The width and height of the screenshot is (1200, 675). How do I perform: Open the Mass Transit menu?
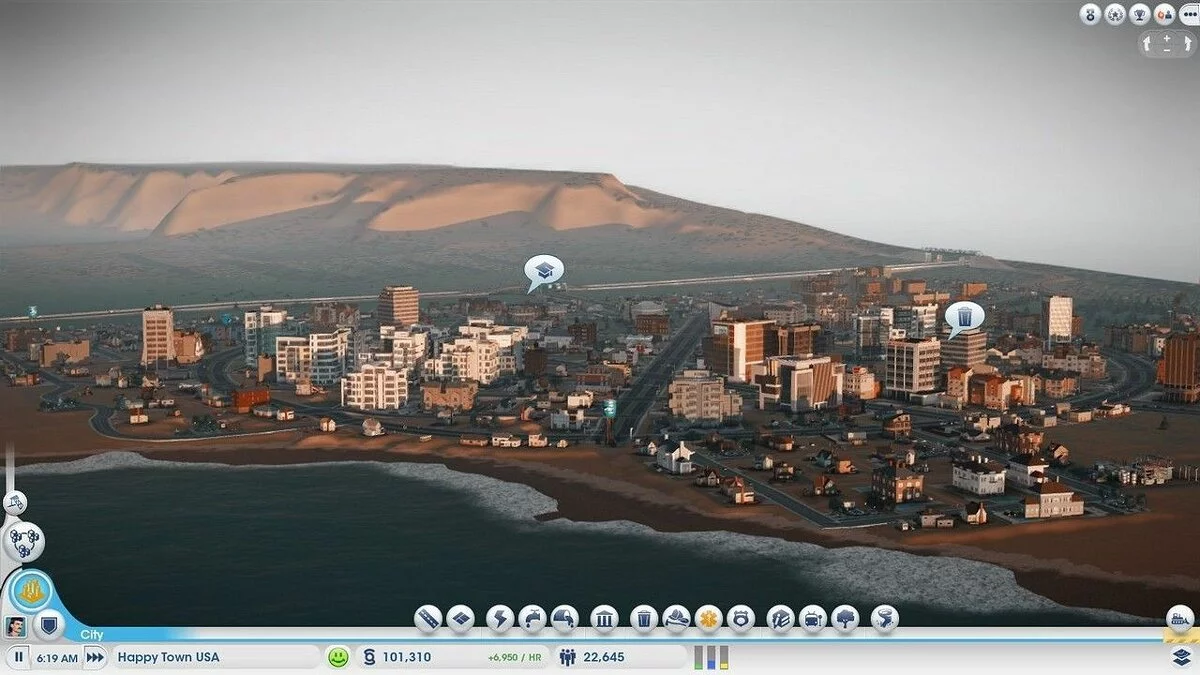(813, 618)
